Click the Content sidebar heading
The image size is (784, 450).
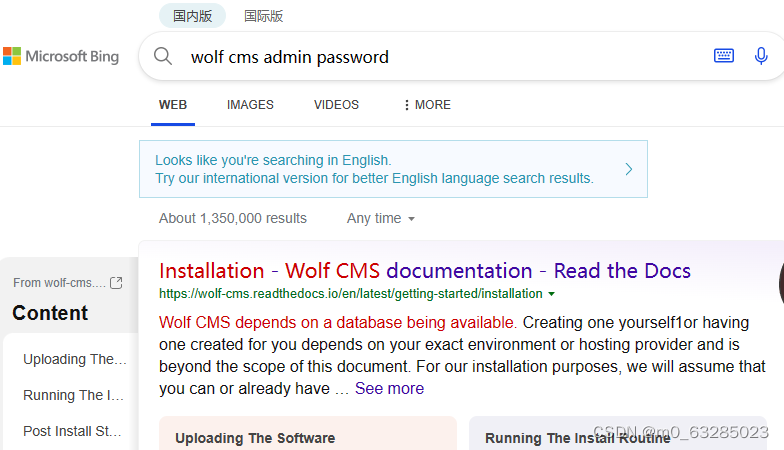[50, 313]
